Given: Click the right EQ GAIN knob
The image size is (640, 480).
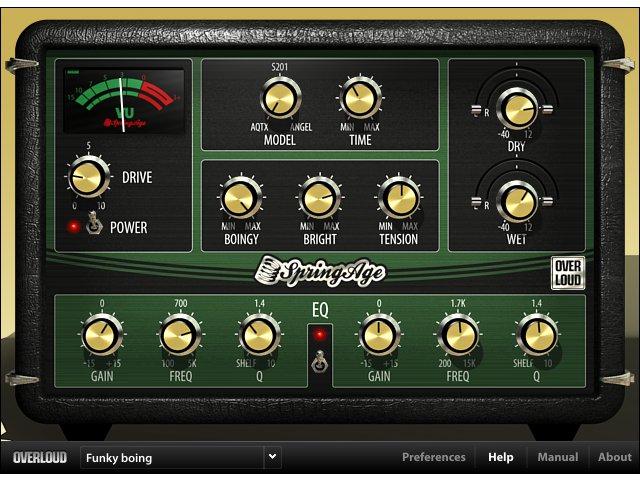Looking at the screenshot, I should point(379,335).
